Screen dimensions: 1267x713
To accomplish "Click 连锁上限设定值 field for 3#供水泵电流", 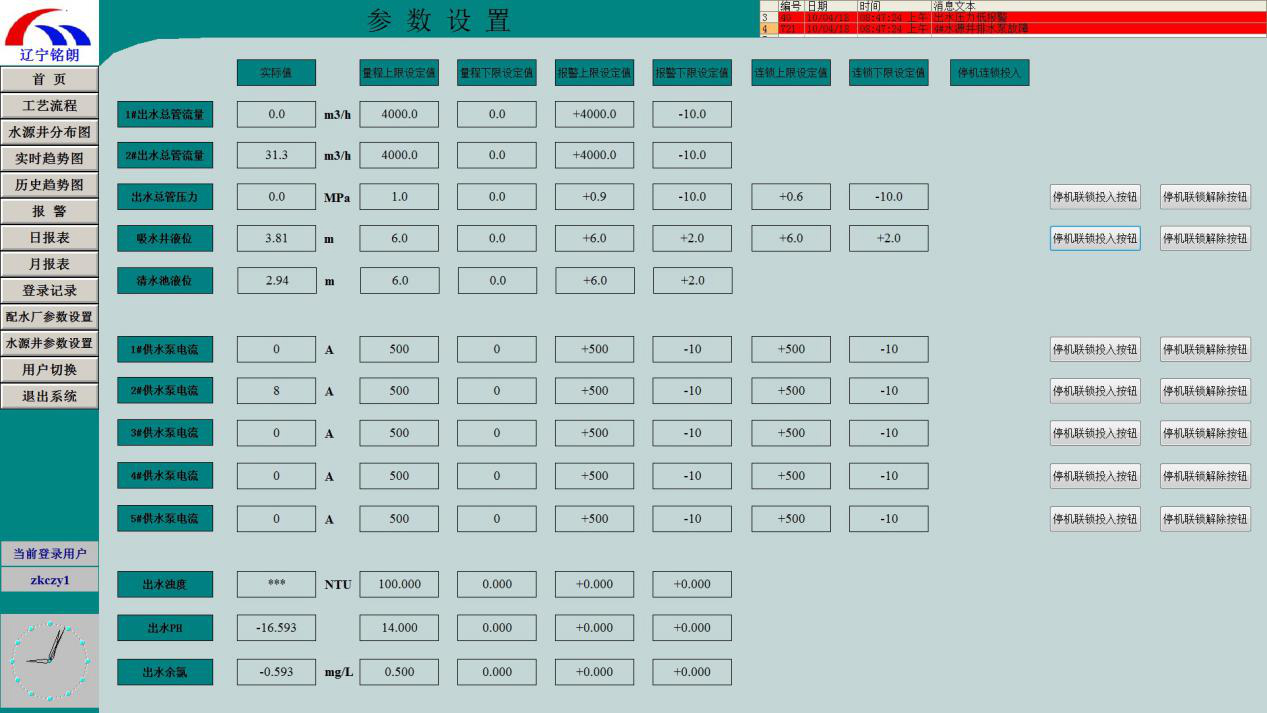I will coord(791,433).
